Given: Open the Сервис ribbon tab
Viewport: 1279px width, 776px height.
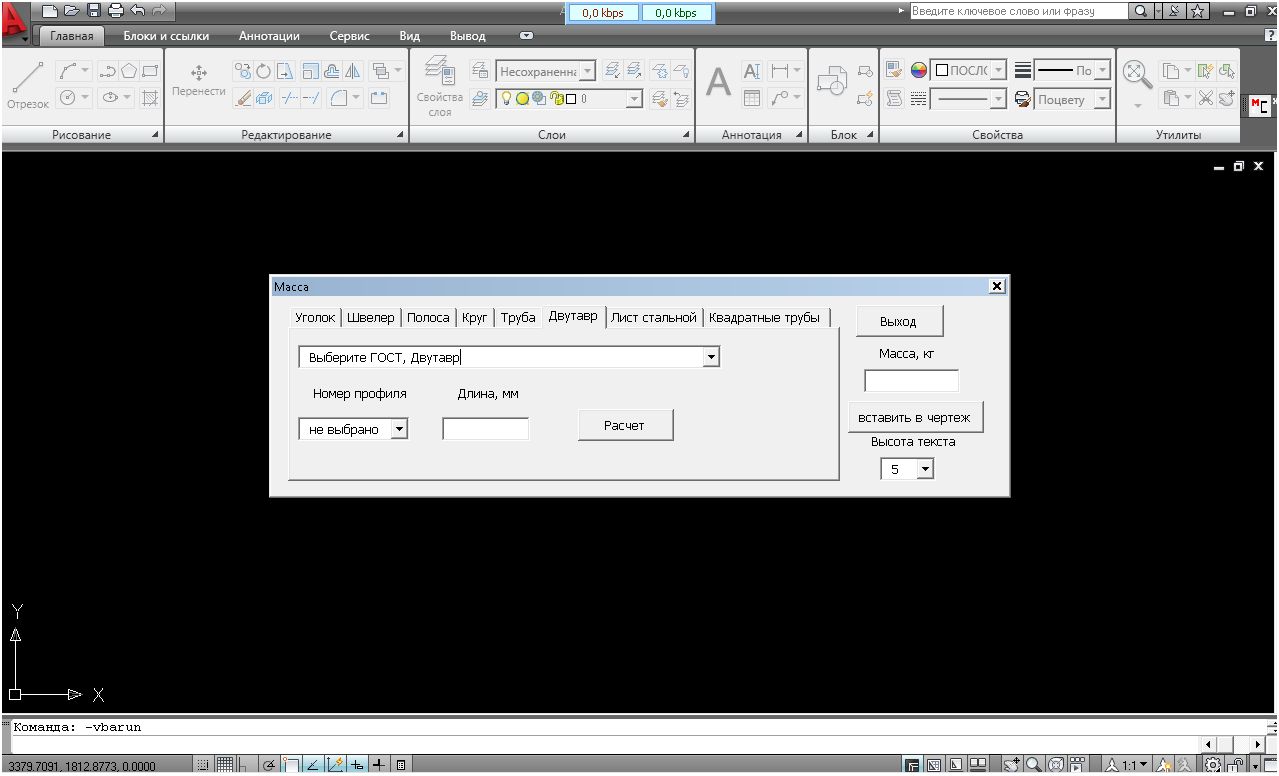Looking at the screenshot, I should 349,36.
